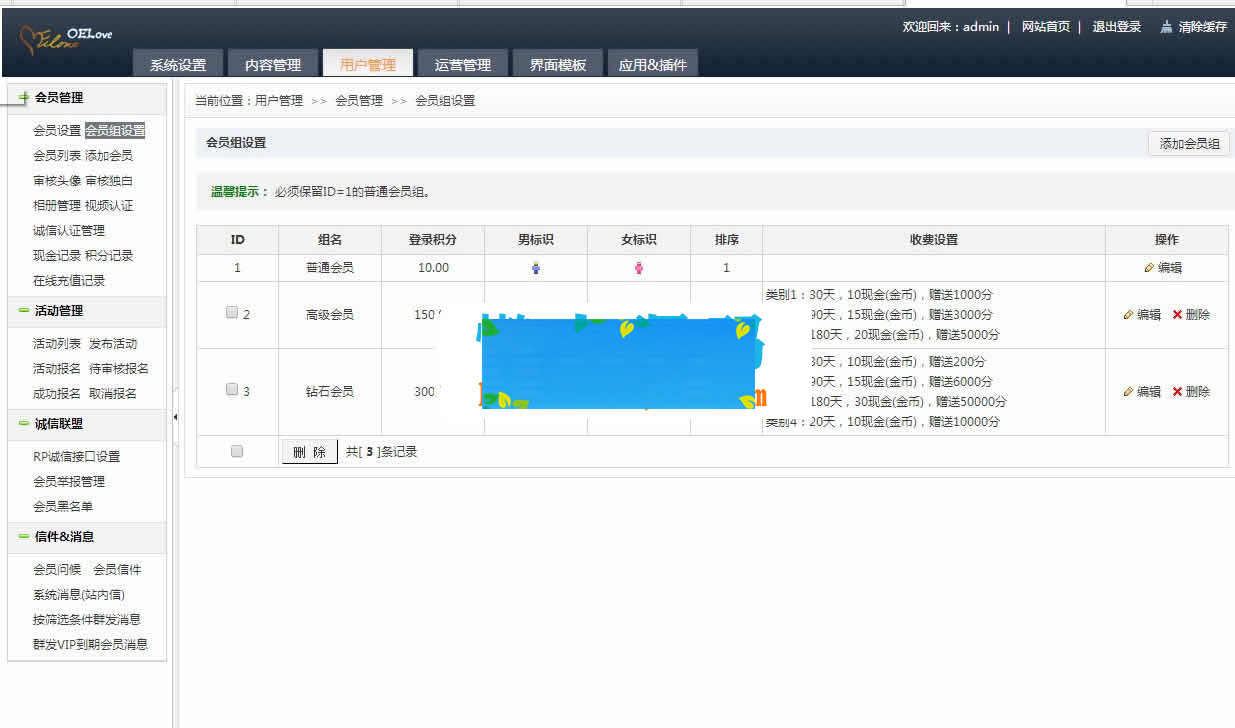Open the 运营管理 tab

463,62
